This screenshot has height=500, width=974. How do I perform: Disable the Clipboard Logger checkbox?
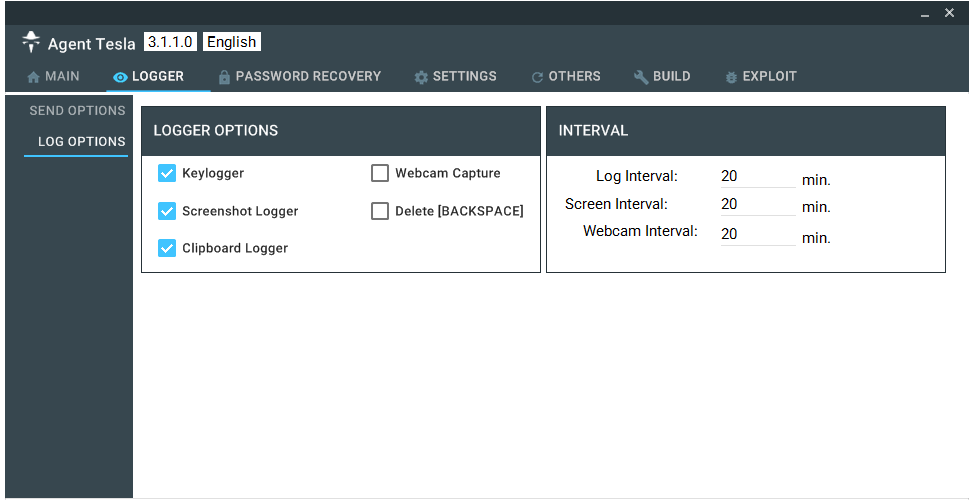(x=167, y=248)
